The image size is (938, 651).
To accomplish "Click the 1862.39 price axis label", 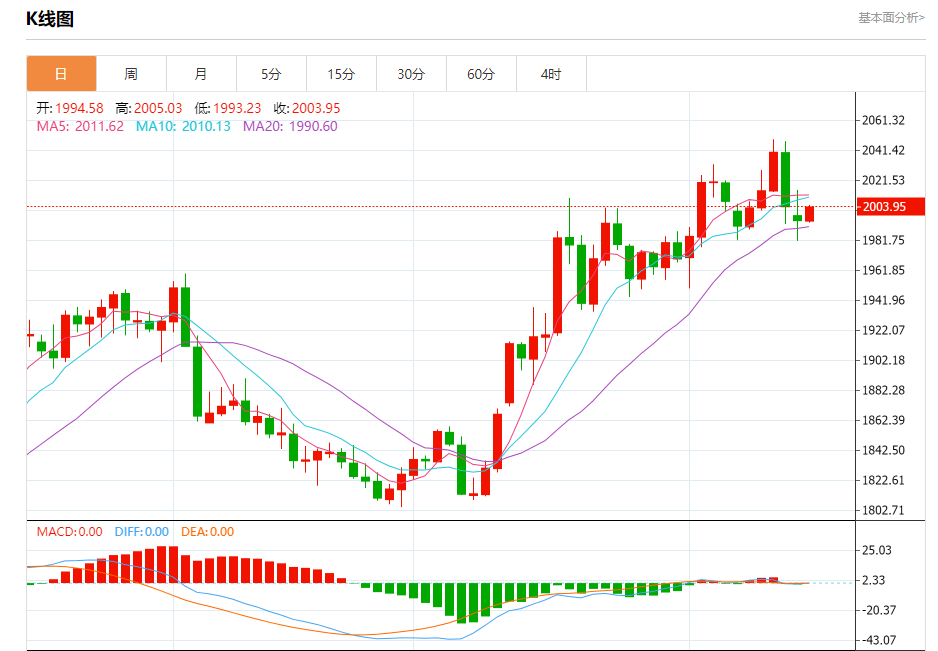I will [x=883, y=420].
